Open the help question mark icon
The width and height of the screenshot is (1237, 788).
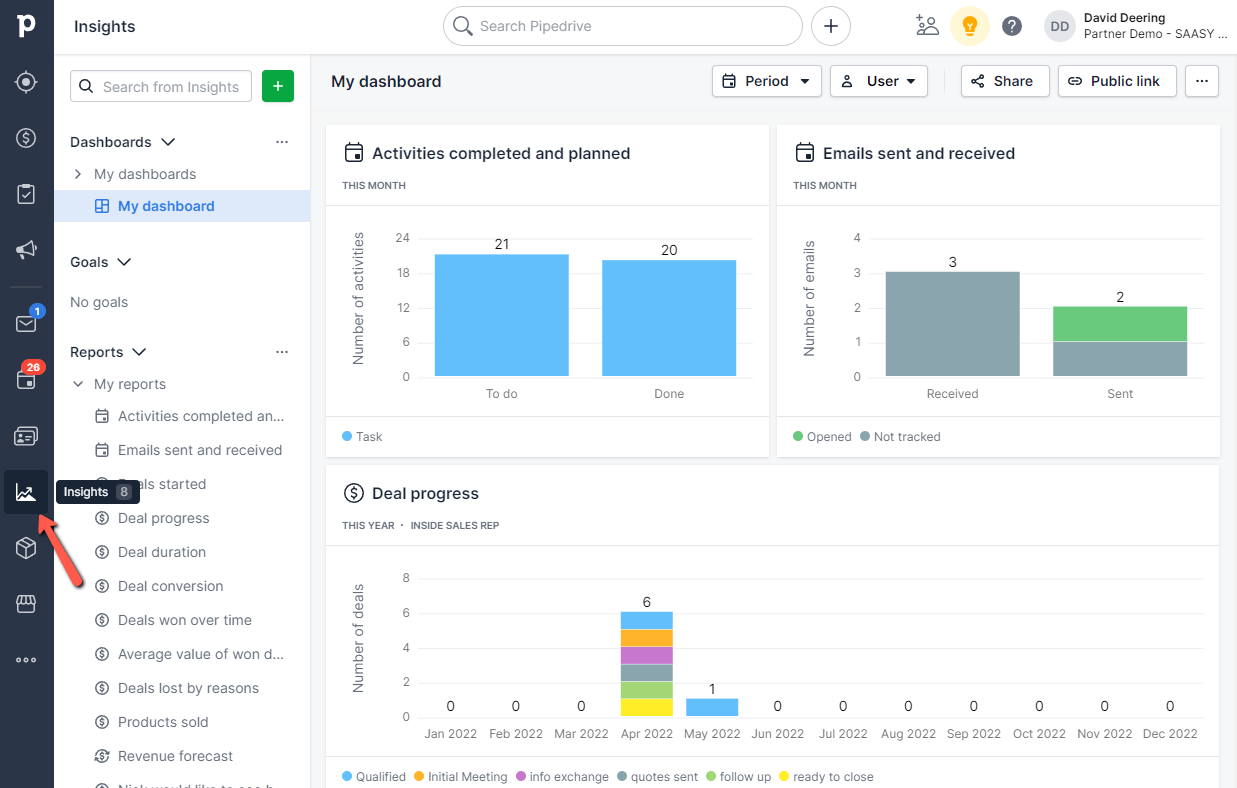click(1012, 26)
